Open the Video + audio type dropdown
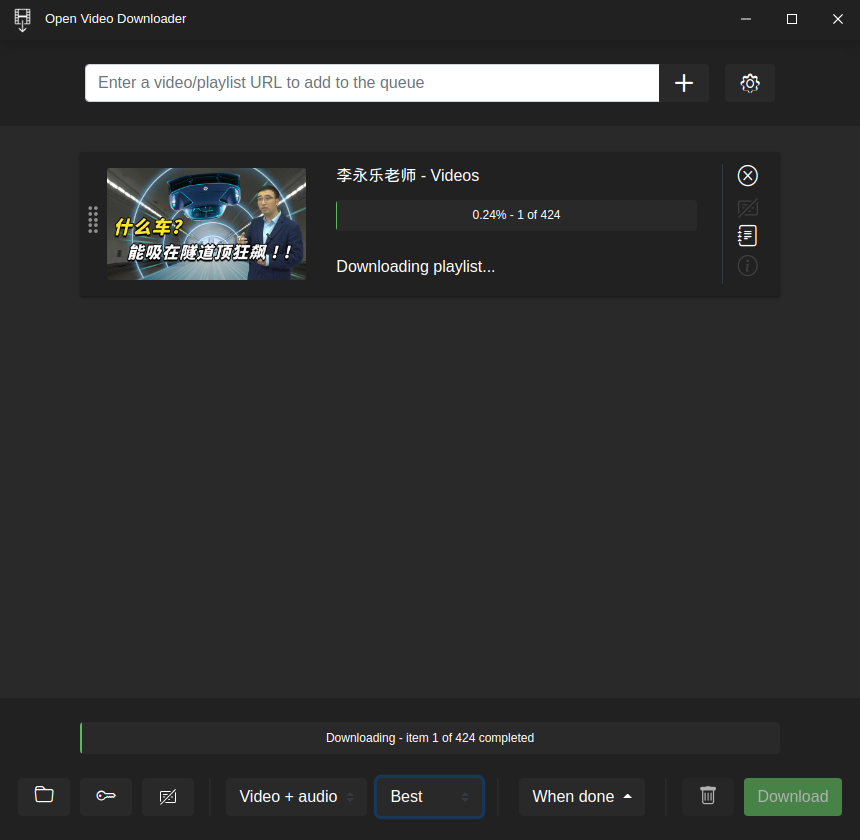The width and height of the screenshot is (860, 840). point(296,796)
